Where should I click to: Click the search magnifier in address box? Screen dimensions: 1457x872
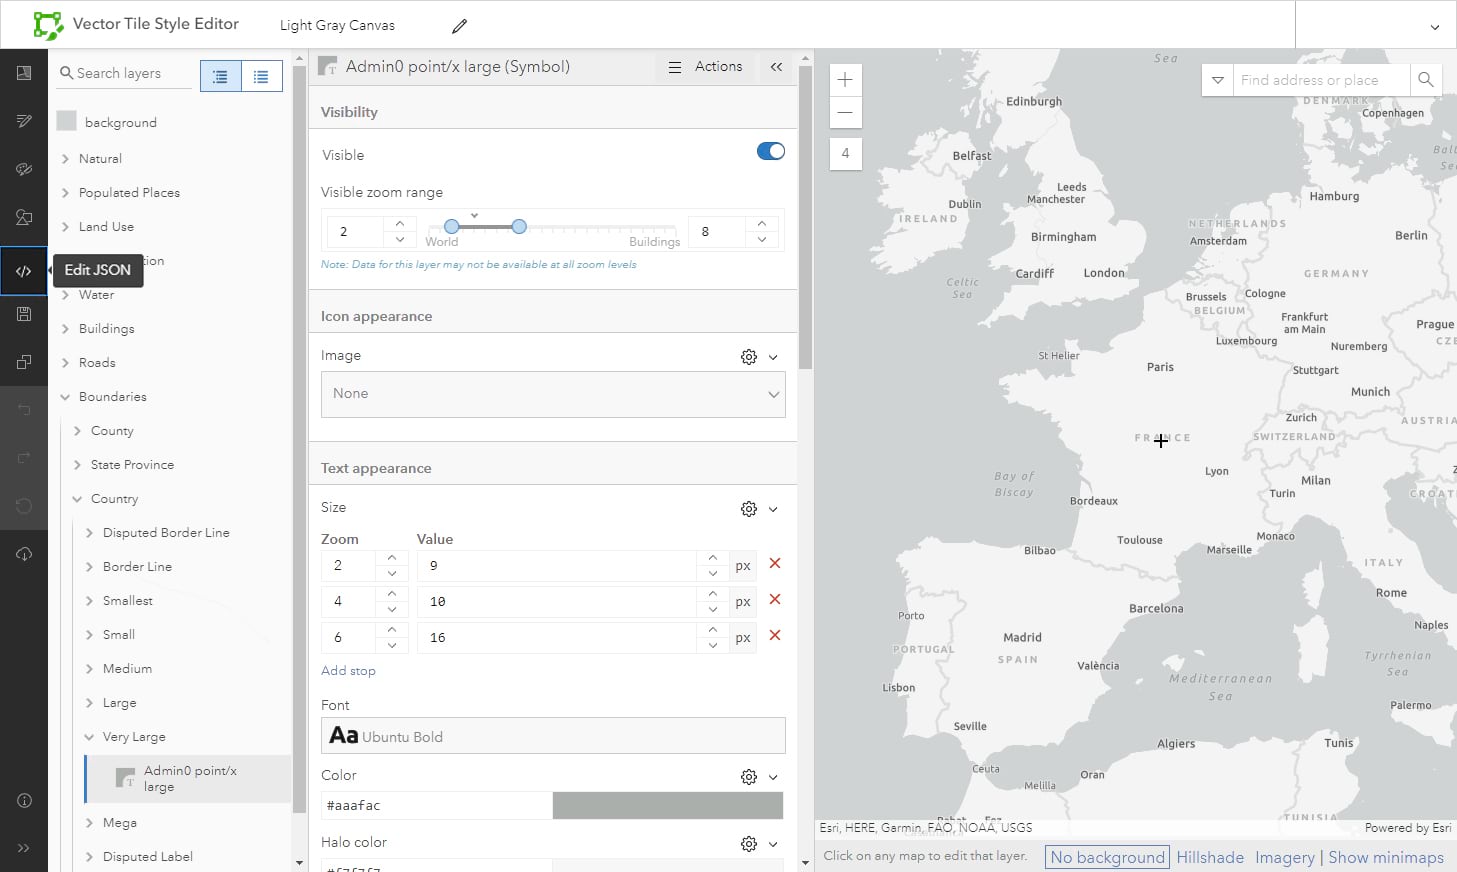[x=1425, y=80]
